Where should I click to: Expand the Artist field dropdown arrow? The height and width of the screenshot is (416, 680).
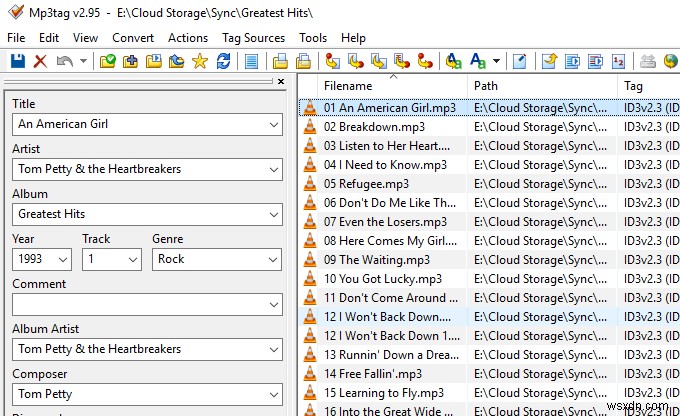coord(274,170)
